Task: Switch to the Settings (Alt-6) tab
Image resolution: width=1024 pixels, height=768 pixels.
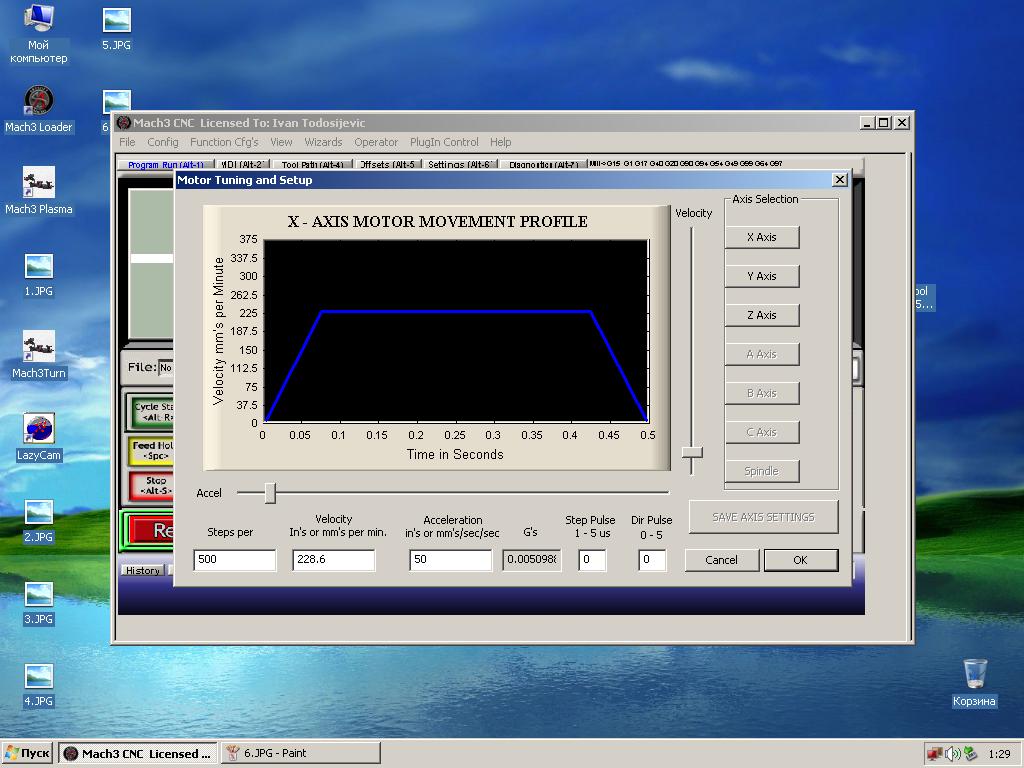Action: point(459,165)
